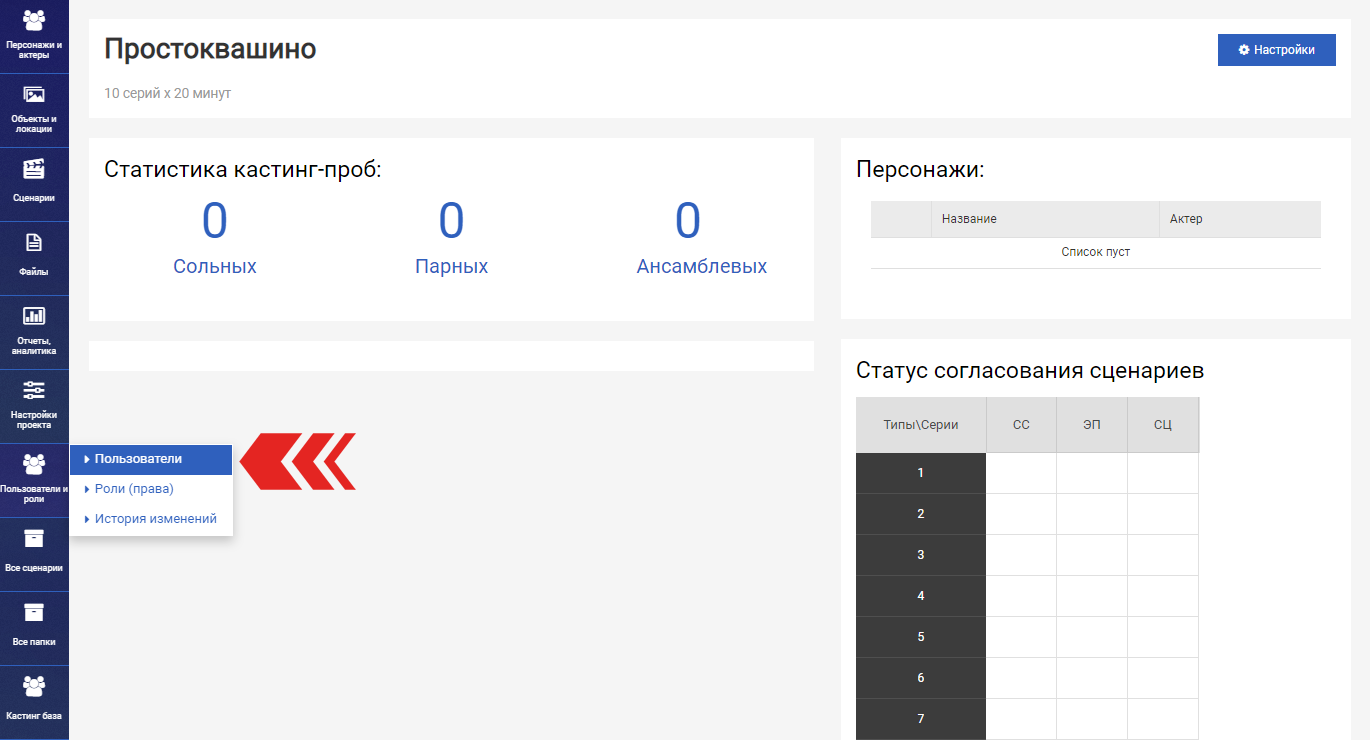Select series row 1 in status table
The width and height of the screenshot is (1370, 740).
click(x=921, y=473)
